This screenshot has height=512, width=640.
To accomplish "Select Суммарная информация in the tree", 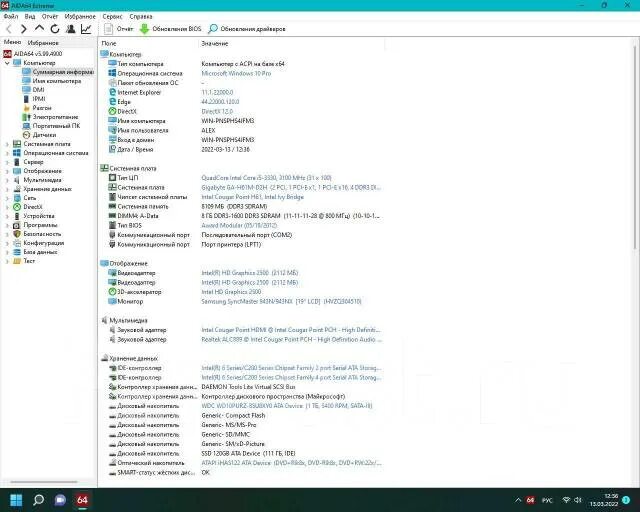I will click(x=58, y=72).
